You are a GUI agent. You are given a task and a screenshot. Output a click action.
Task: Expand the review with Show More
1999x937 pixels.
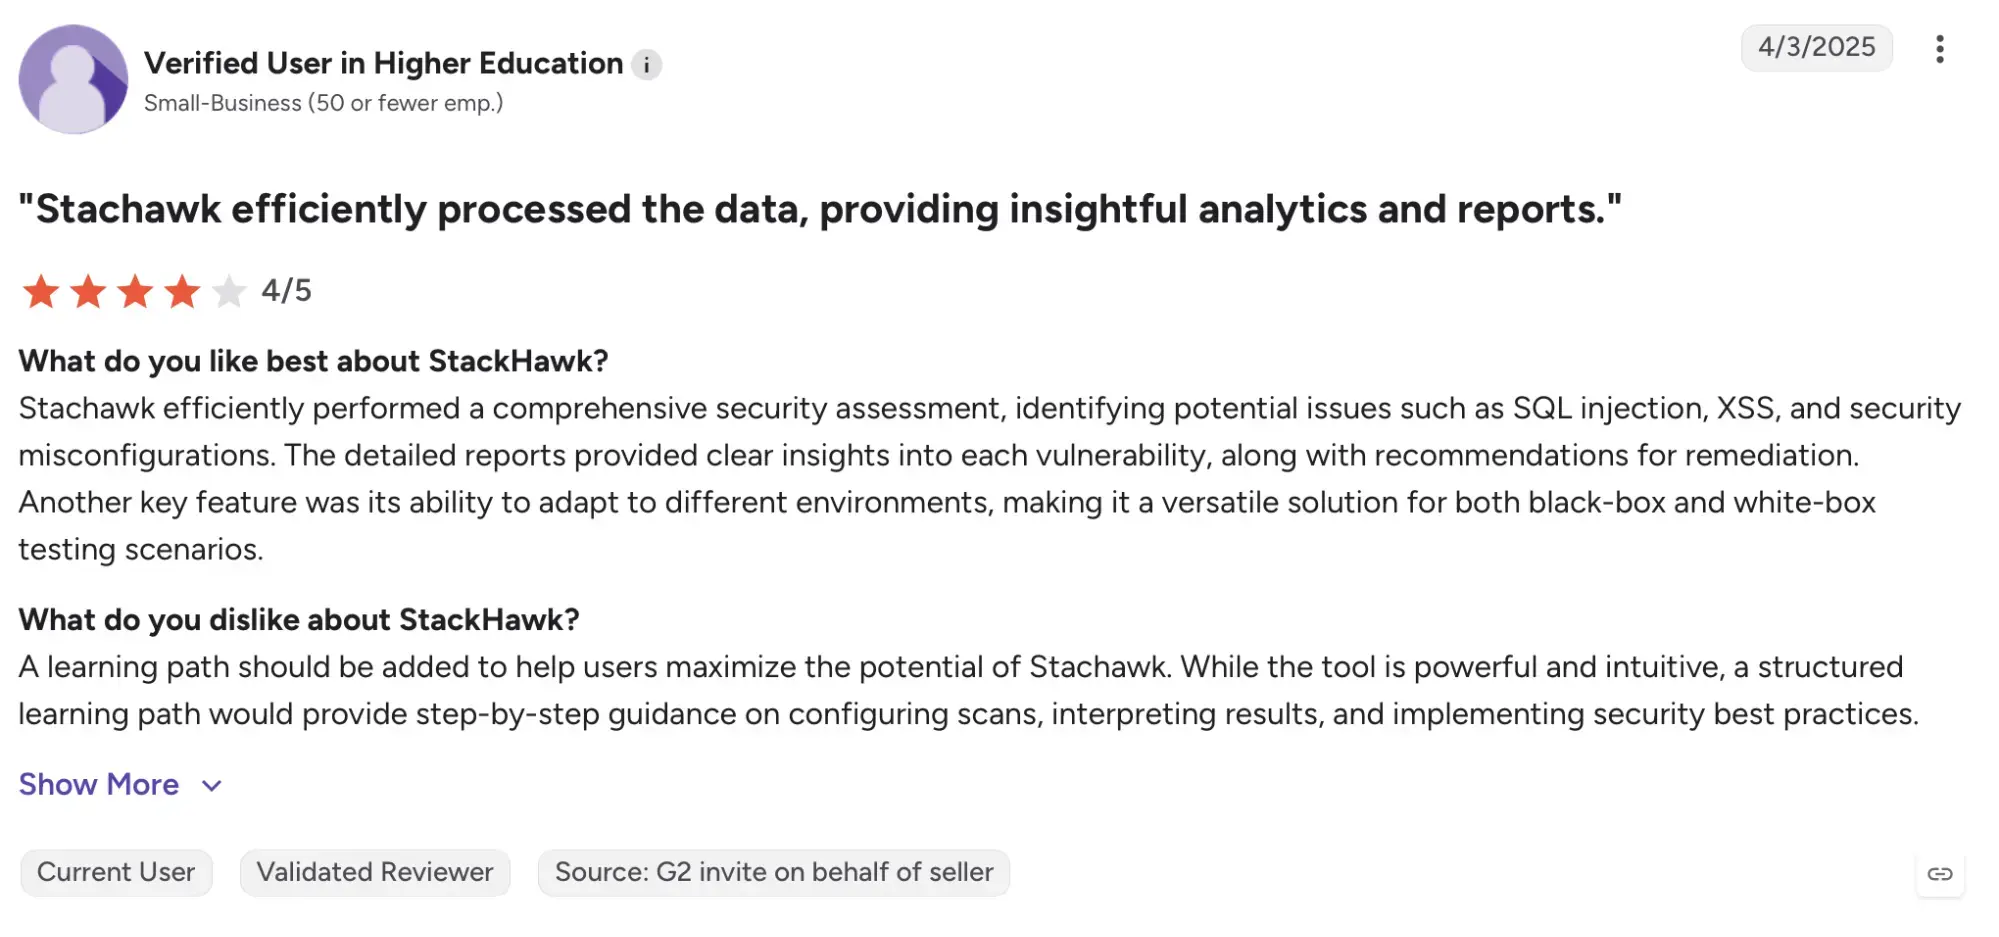(x=99, y=785)
